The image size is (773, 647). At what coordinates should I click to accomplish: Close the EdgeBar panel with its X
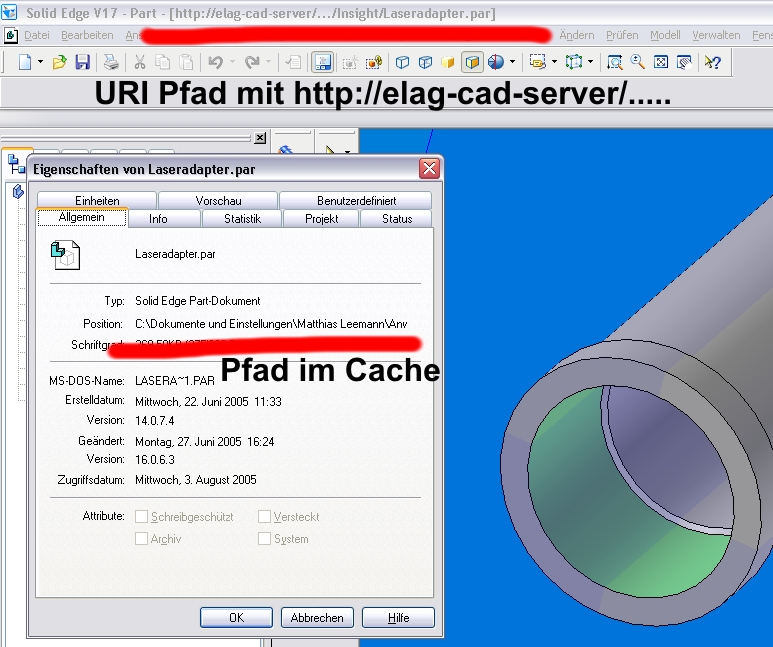[260, 138]
